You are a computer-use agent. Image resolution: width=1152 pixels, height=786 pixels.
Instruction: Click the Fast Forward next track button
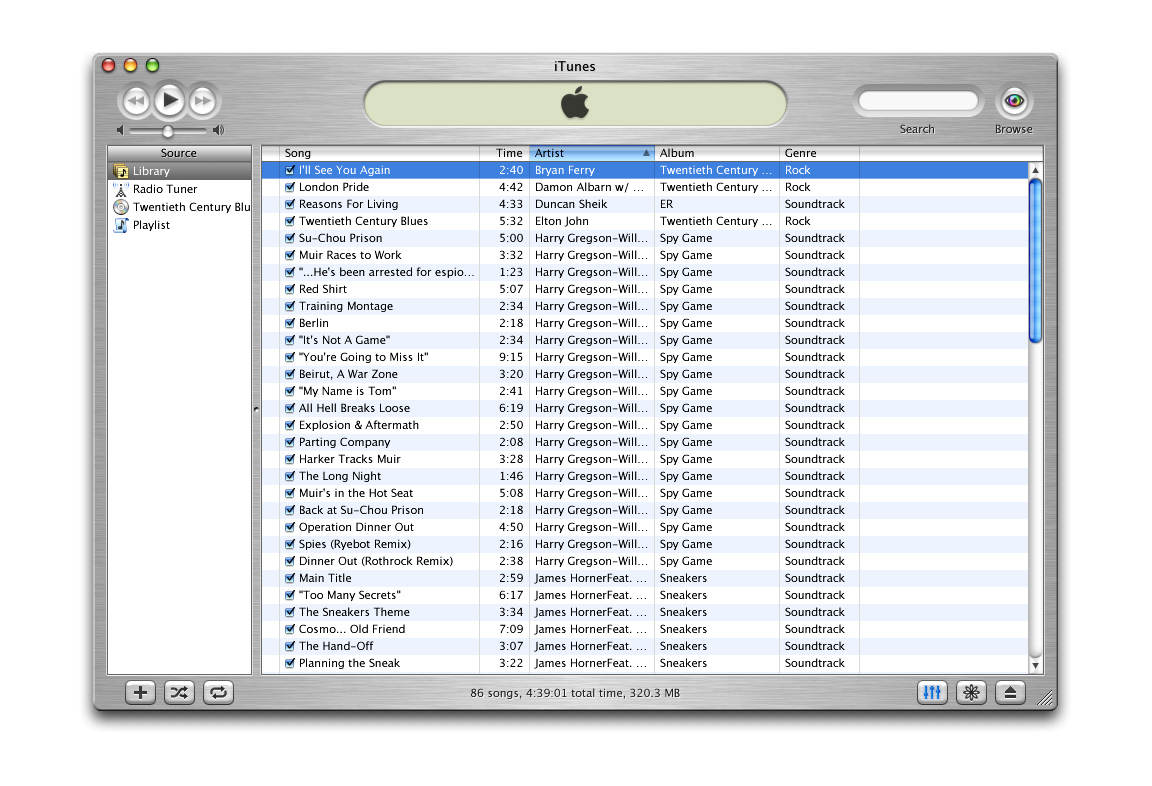pyautogui.click(x=203, y=101)
